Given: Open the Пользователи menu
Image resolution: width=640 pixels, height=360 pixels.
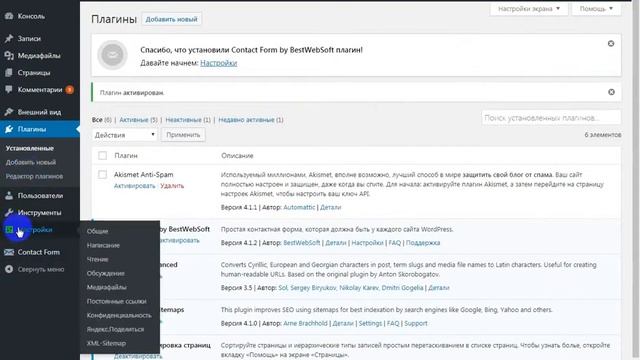Looking at the screenshot, I should (40, 196).
